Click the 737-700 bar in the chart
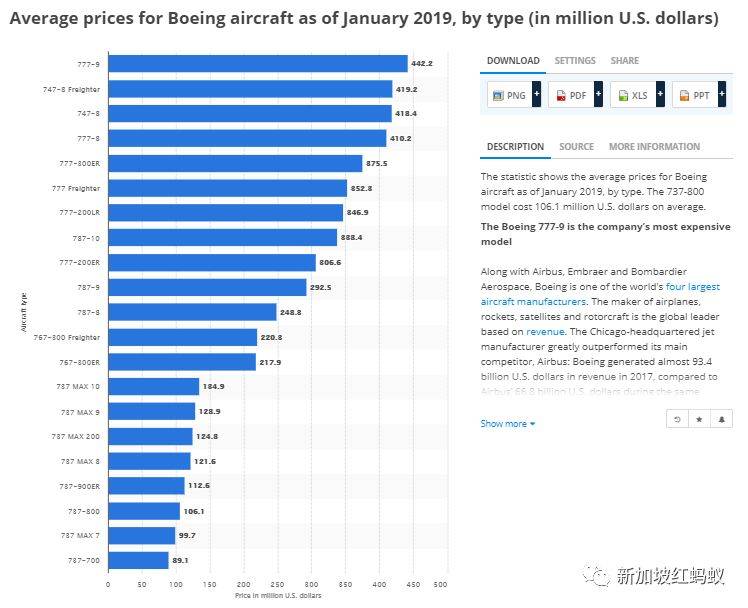 (x=138, y=560)
